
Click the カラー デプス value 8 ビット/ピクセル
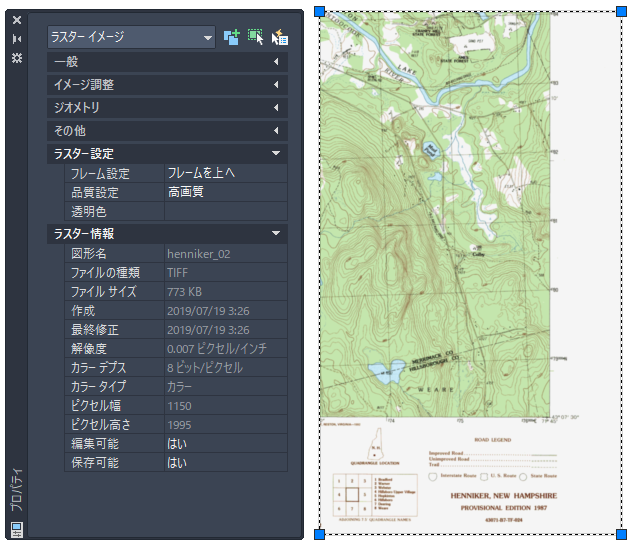tap(226, 367)
